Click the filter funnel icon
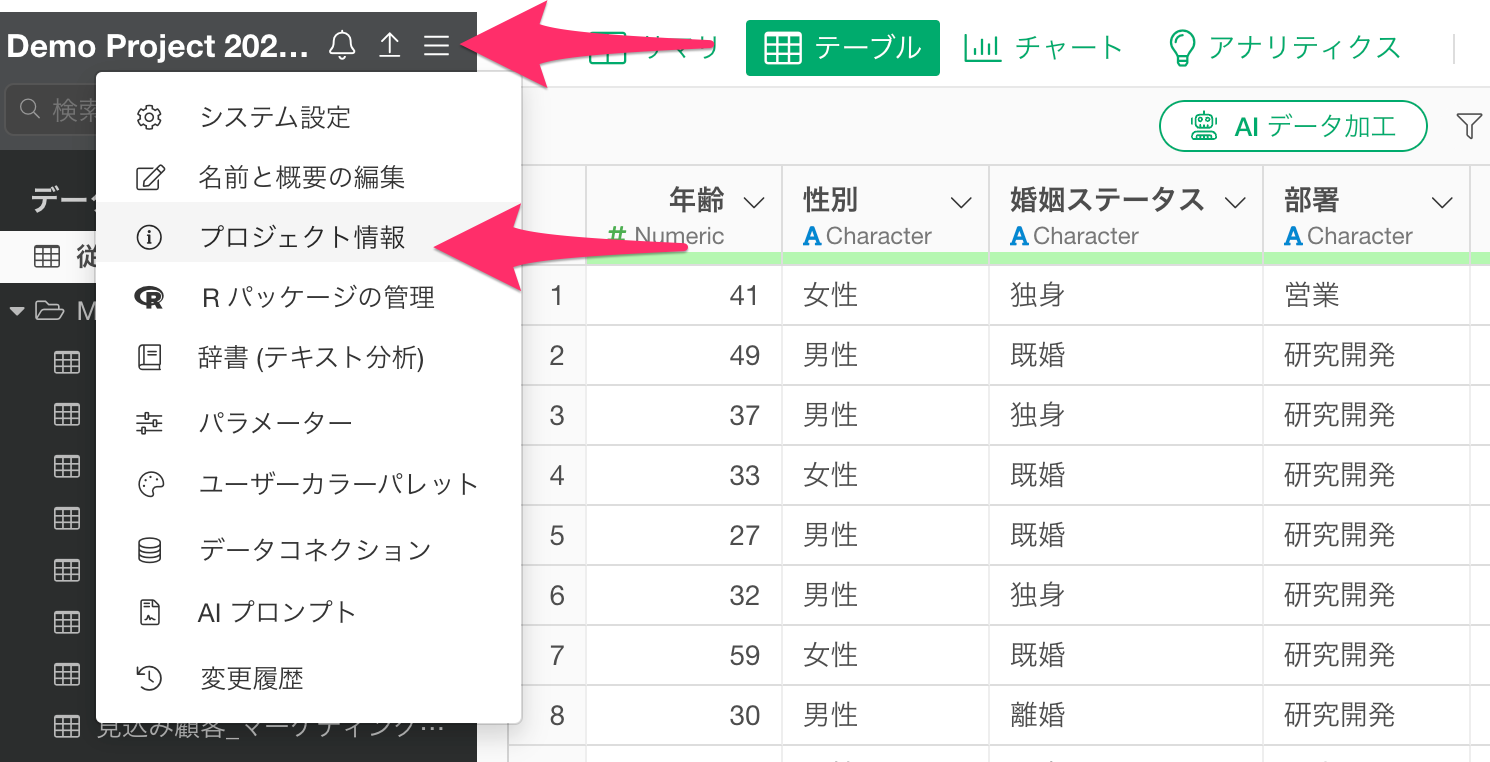The height and width of the screenshot is (762, 1490). [1468, 126]
